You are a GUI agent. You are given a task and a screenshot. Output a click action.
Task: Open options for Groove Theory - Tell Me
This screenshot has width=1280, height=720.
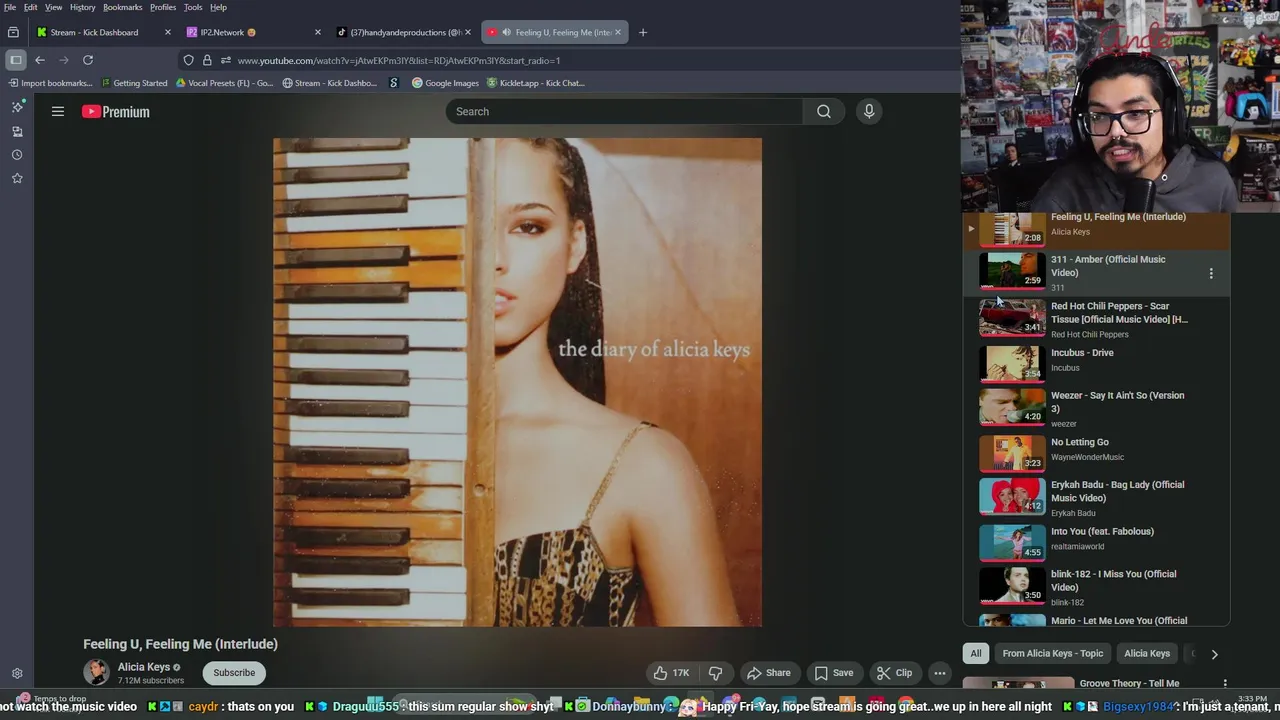coord(1225,684)
